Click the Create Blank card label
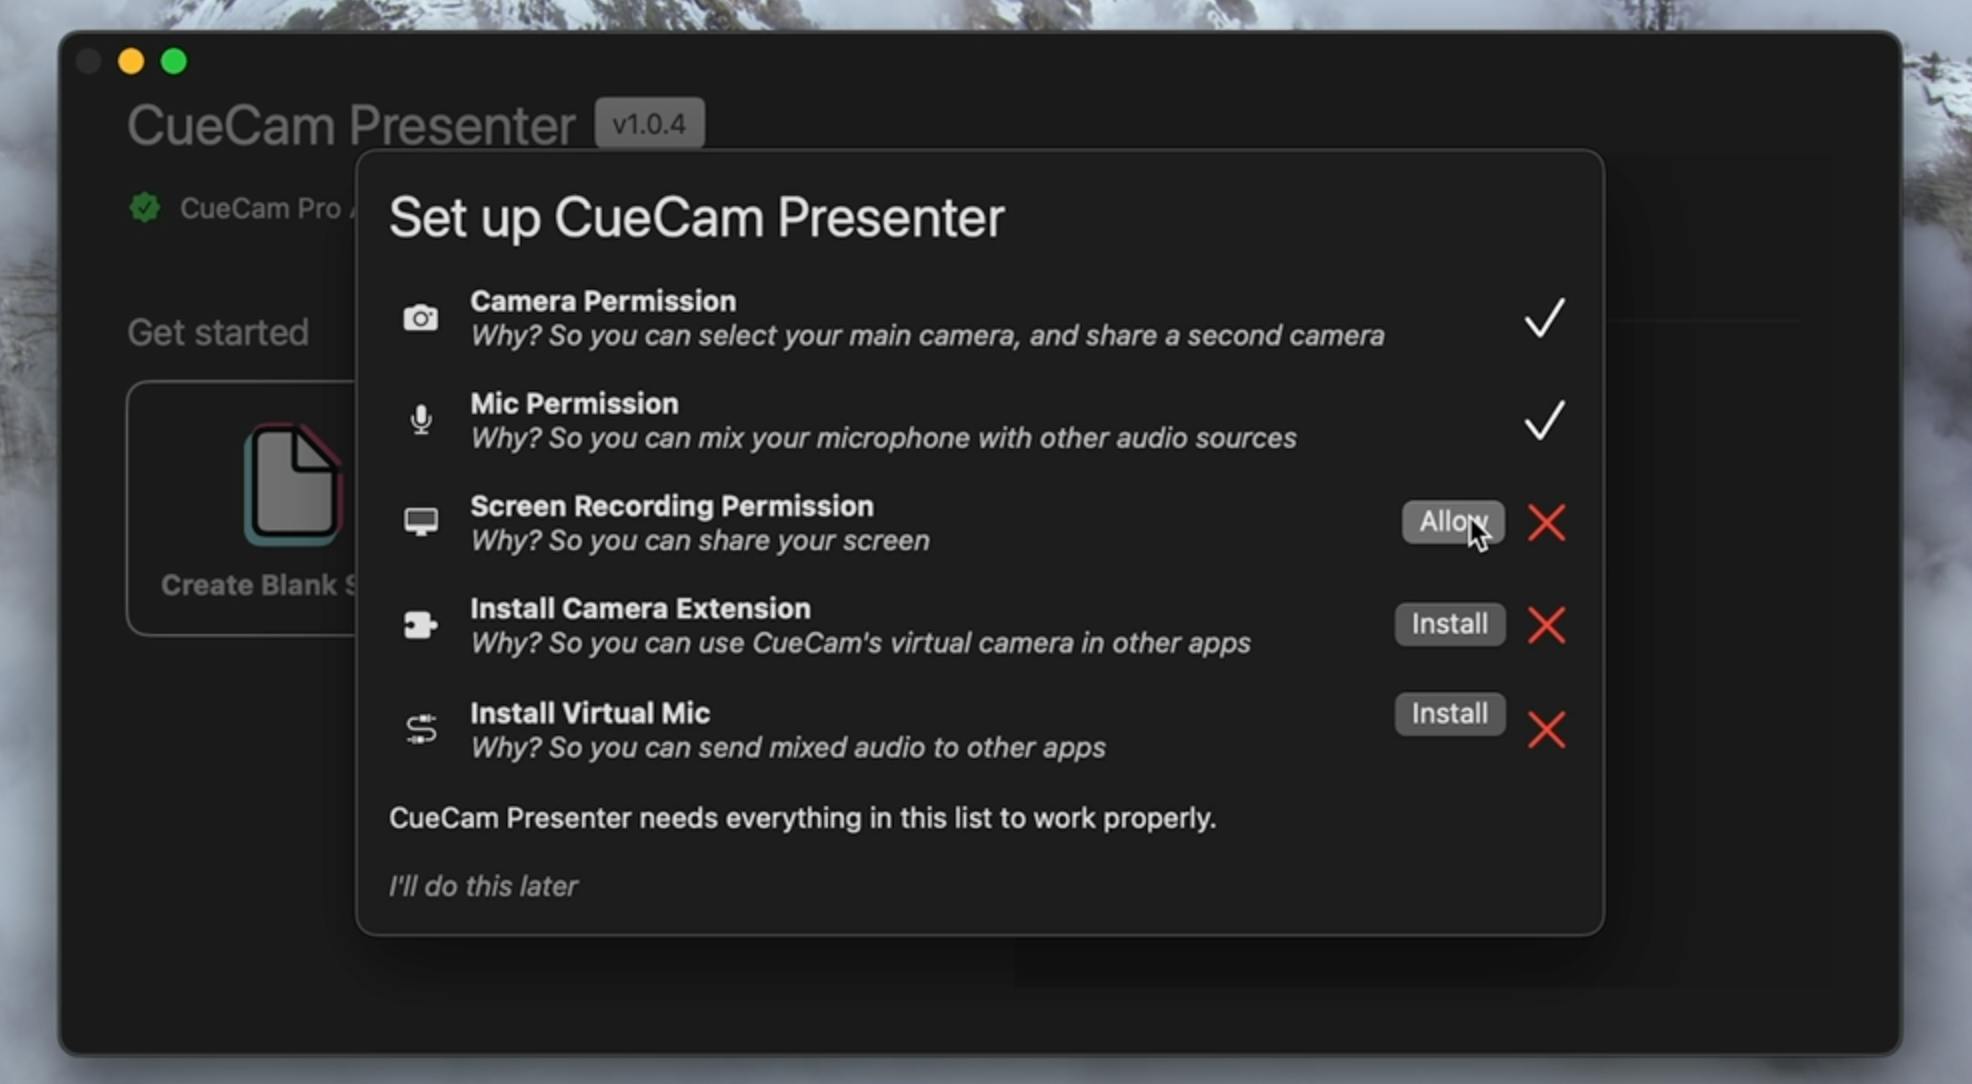Image resolution: width=1972 pixels, height=1084 pixels. point(258,585)
